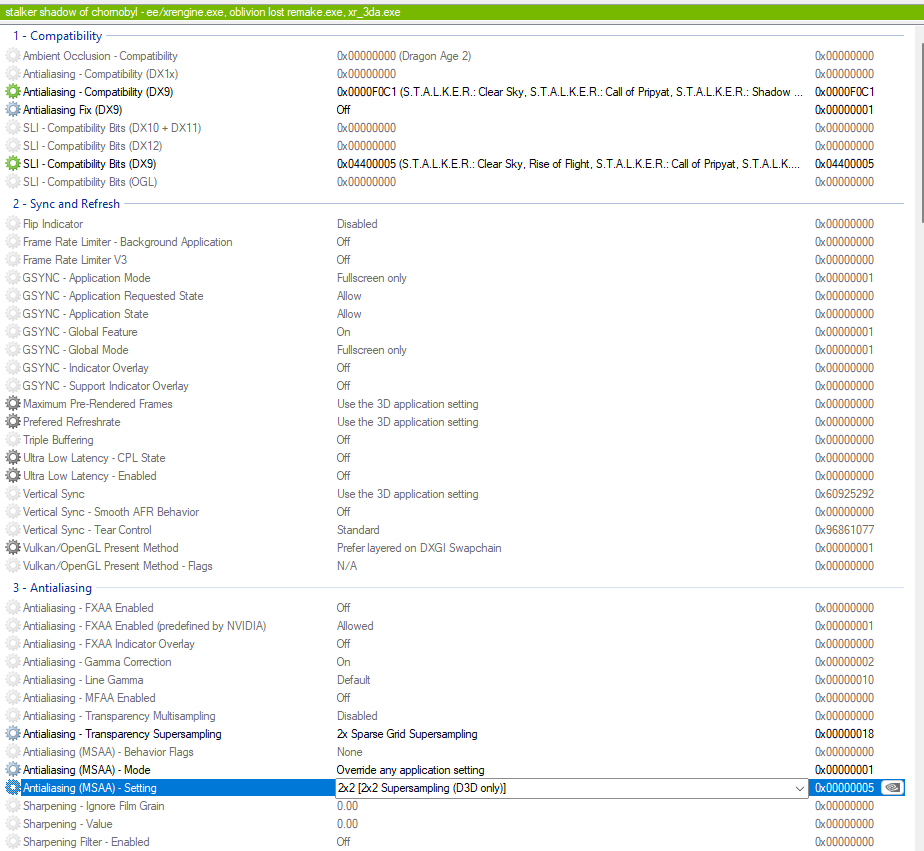Click the faded gear beside Antialiasing - MFAA Enabled
This screenshot has height=851, width=924.
coord(13,698)
